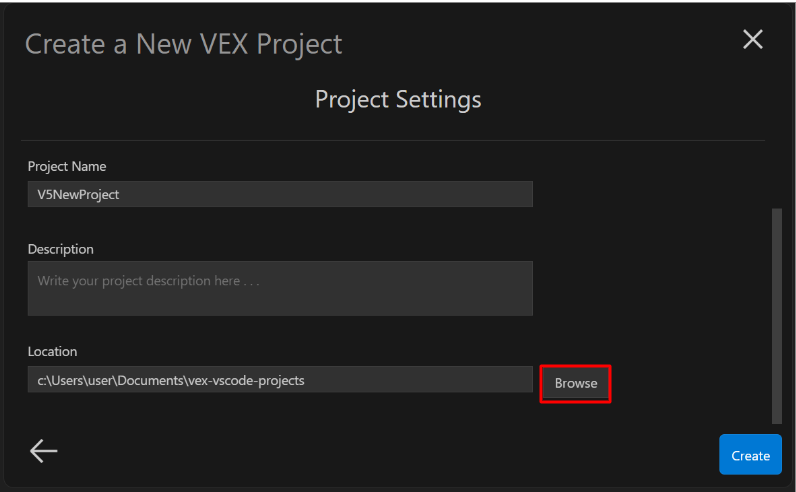Screen dimensions: 796x492
Task: Click inside the Description text area
Action: coord(280,296)
